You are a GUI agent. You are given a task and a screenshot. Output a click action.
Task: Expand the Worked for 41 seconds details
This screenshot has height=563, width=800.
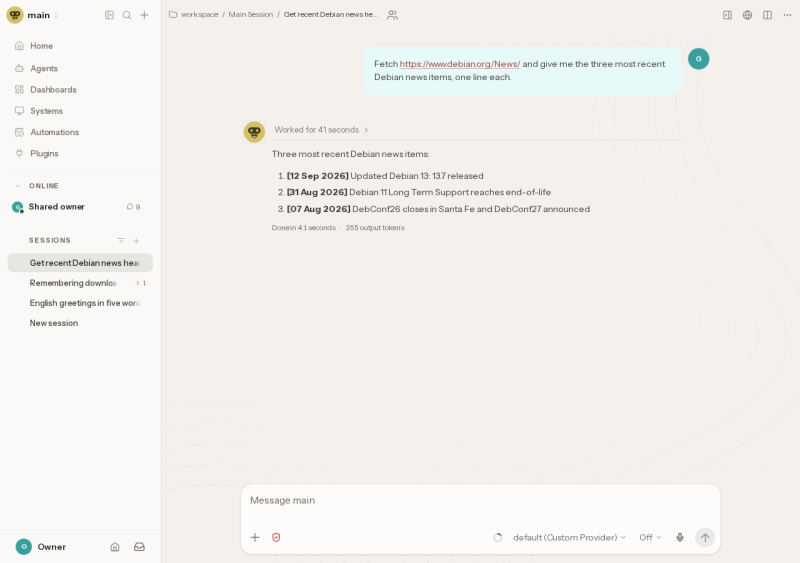coord(321,130)
